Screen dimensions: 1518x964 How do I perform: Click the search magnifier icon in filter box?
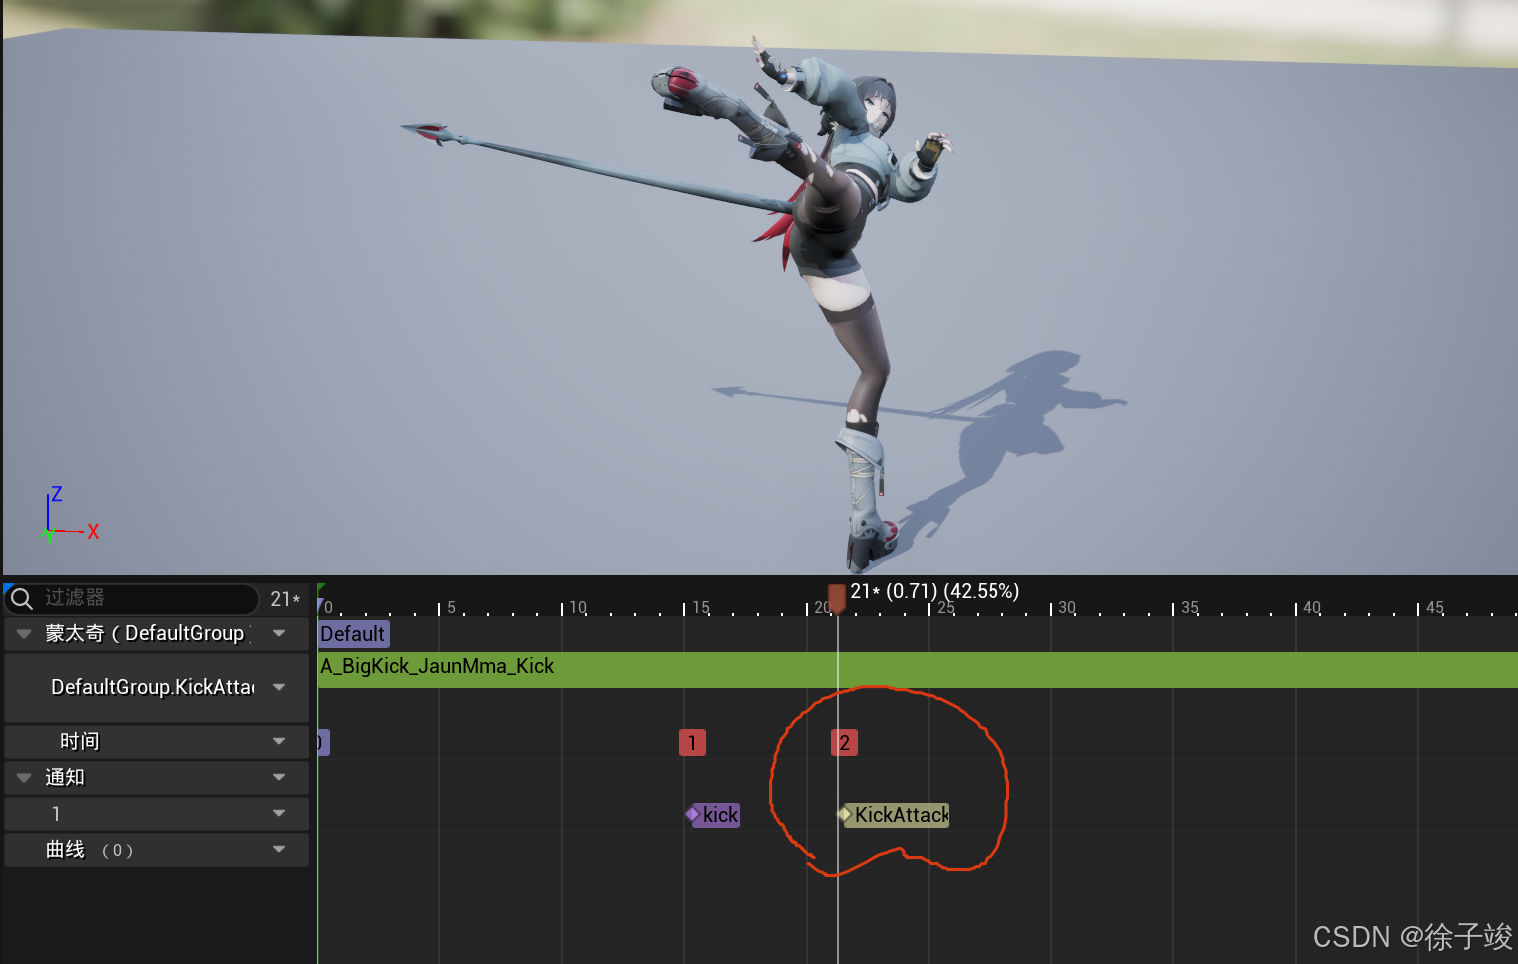(x=22, y=599)
